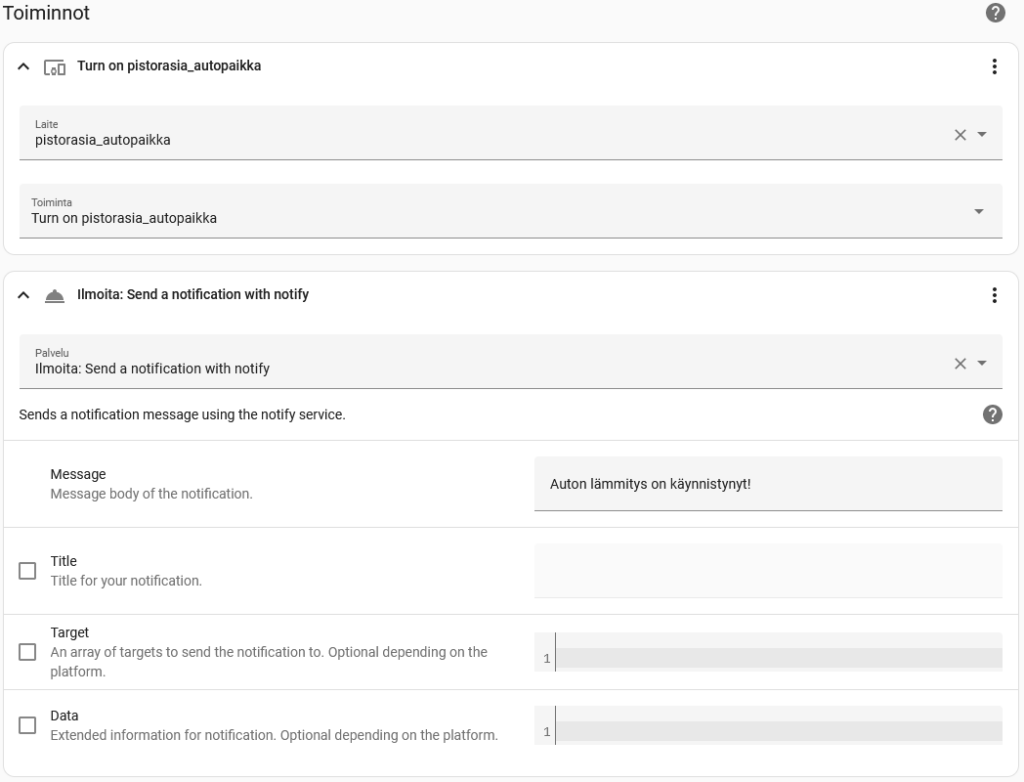This screenshot has height=782, width=1024.
Task: Edit the Message text field
Action: 768,483
